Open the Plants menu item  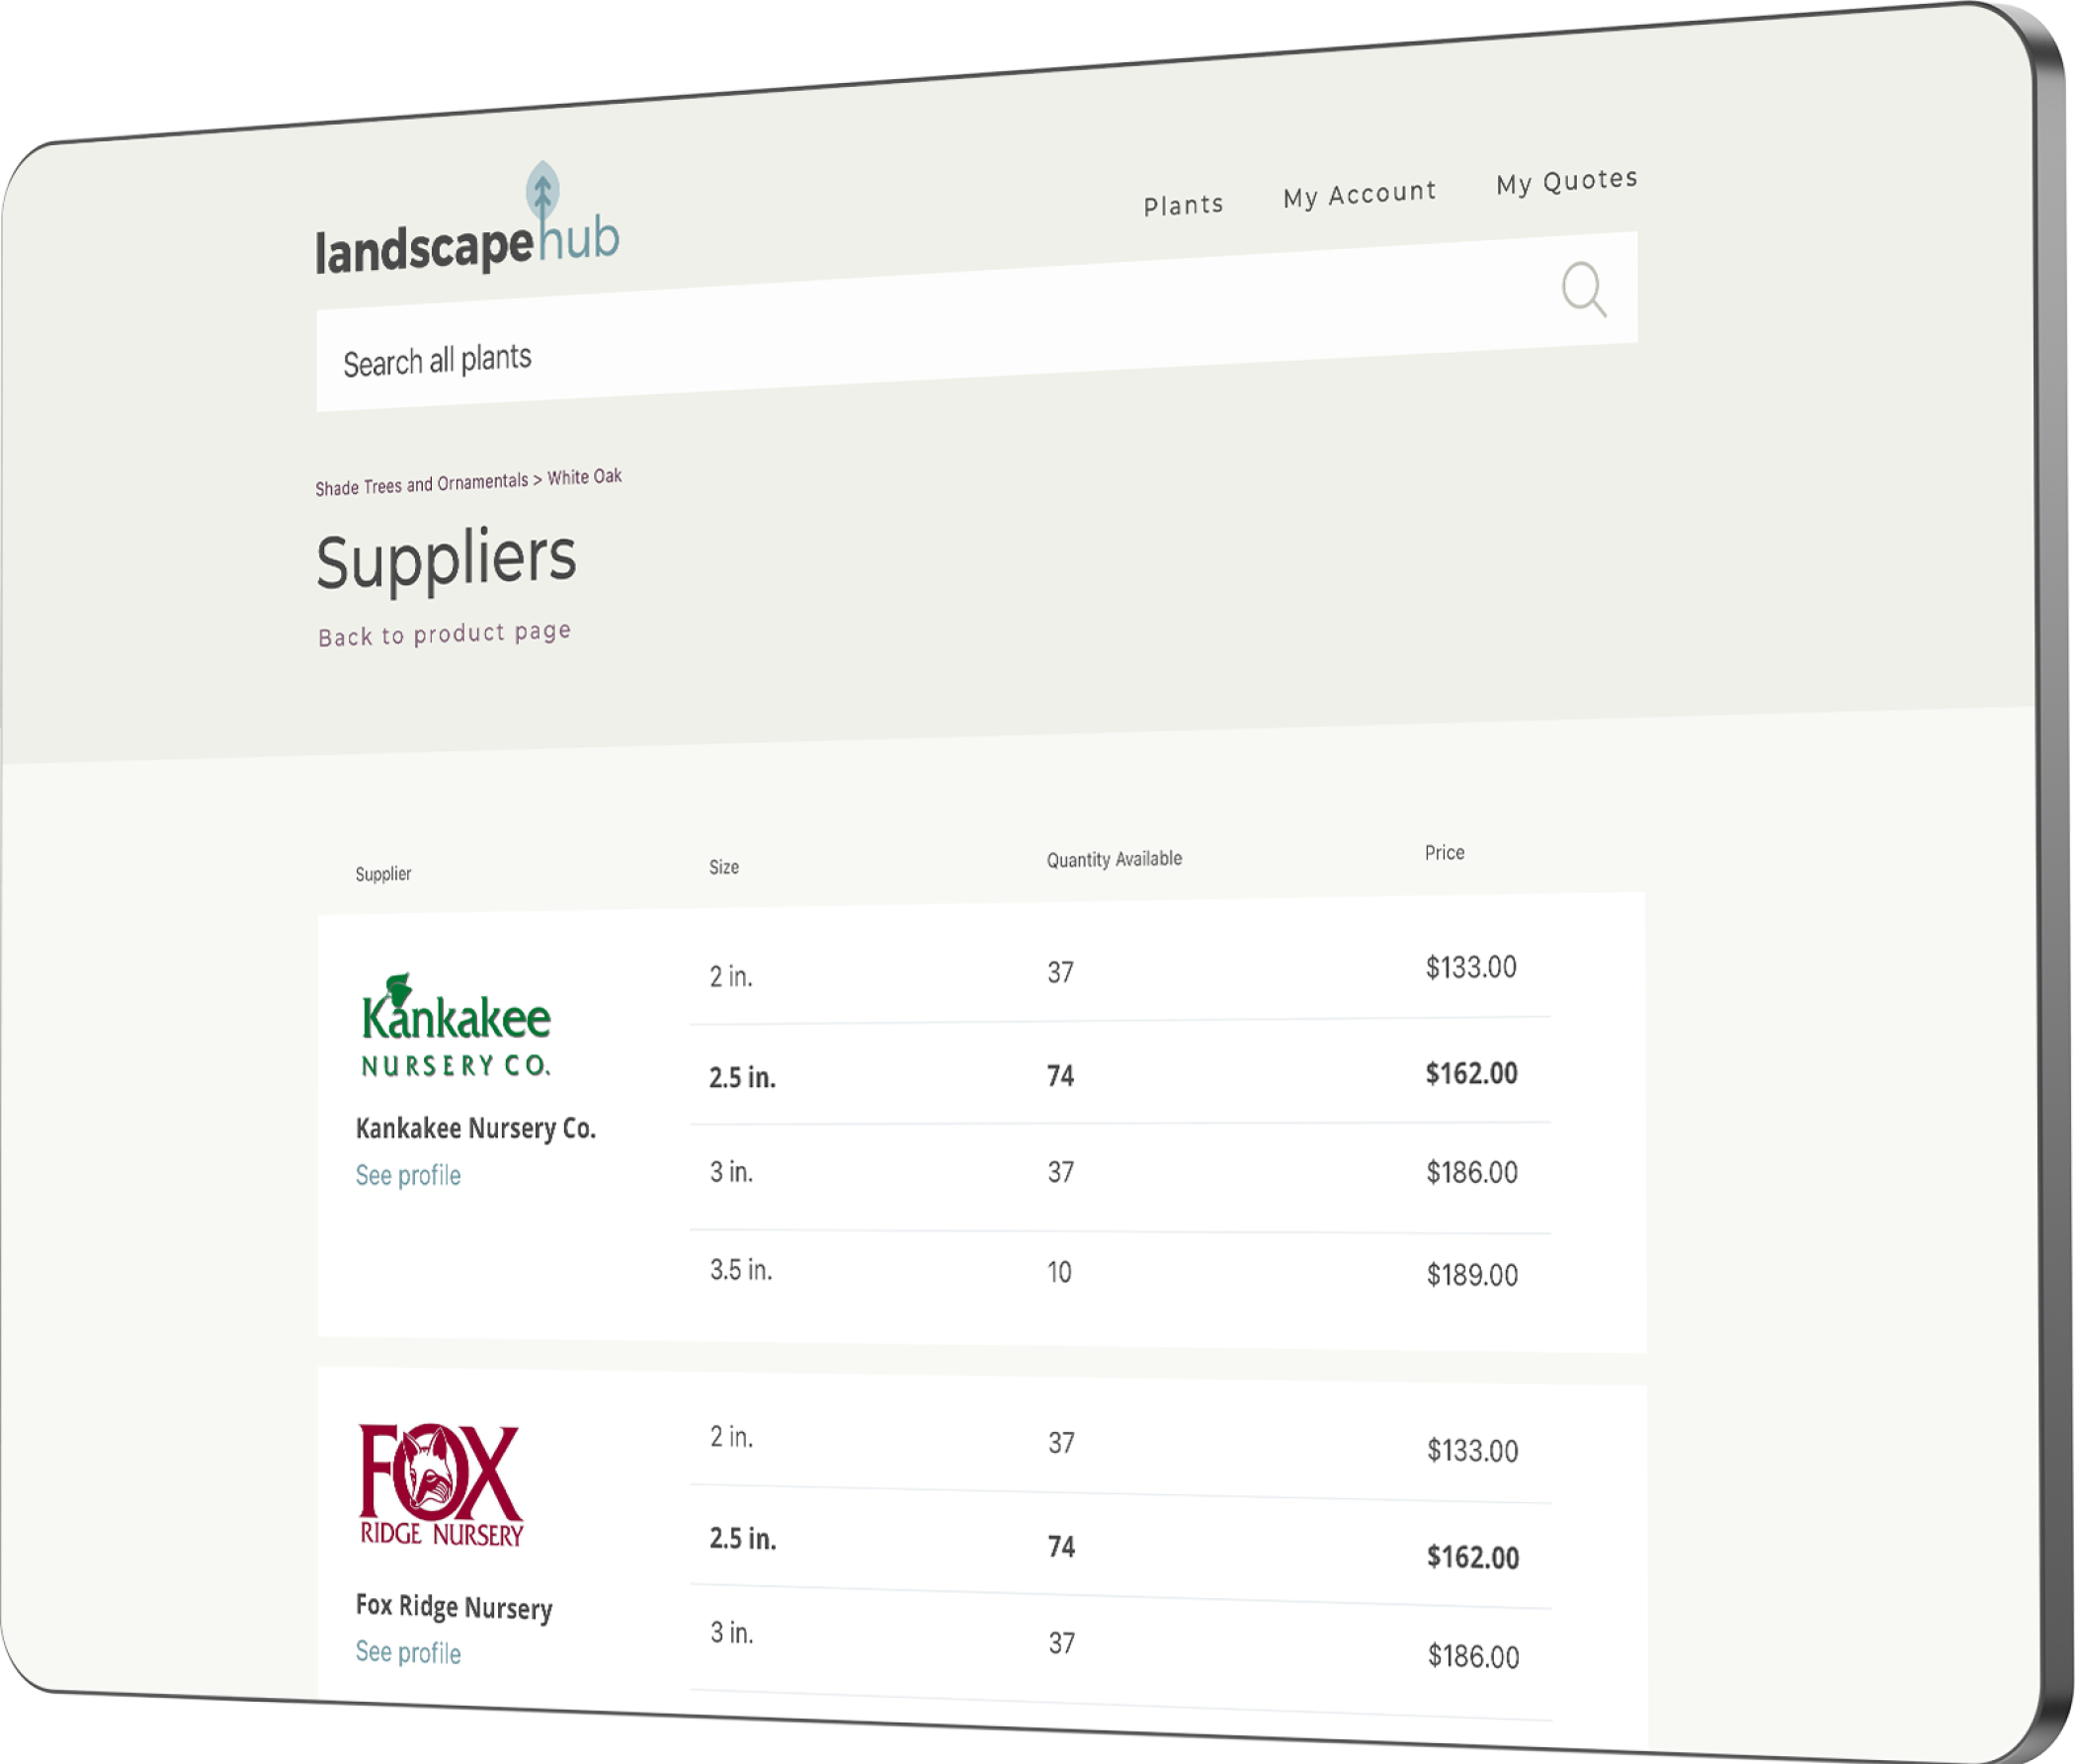(1183, 205)
